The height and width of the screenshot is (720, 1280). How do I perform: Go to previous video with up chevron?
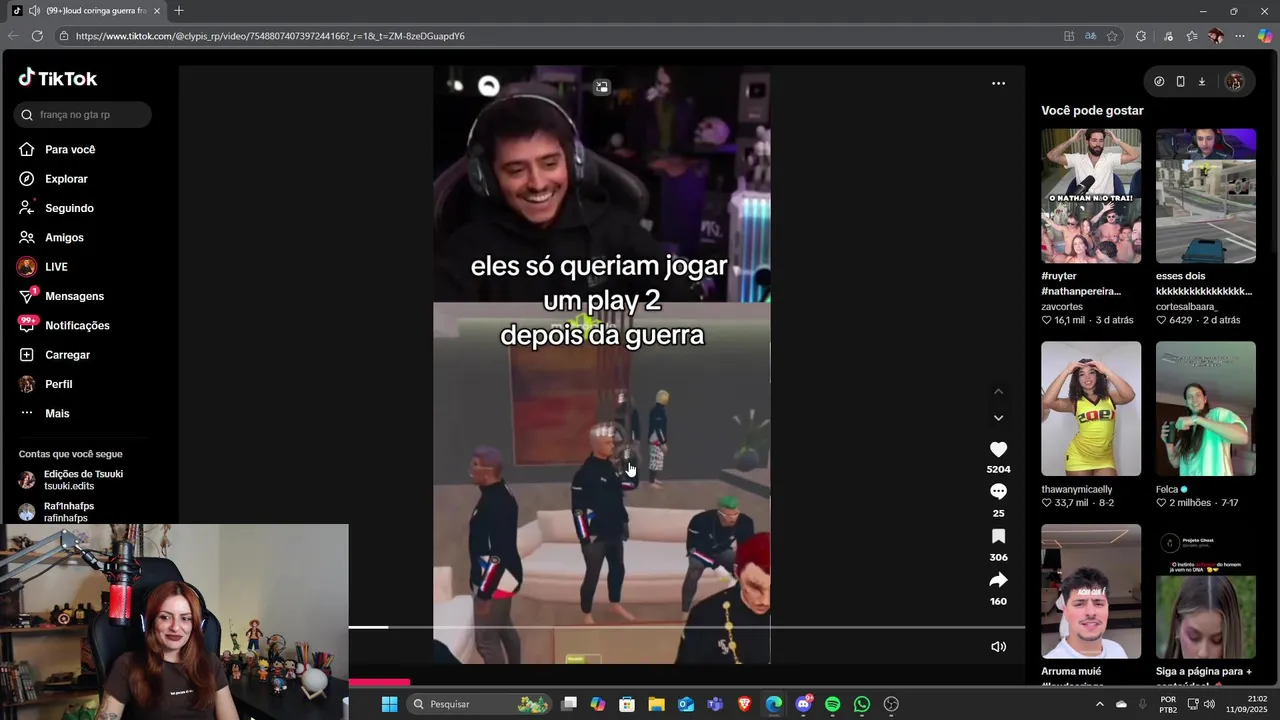click(x=998, y=392)
